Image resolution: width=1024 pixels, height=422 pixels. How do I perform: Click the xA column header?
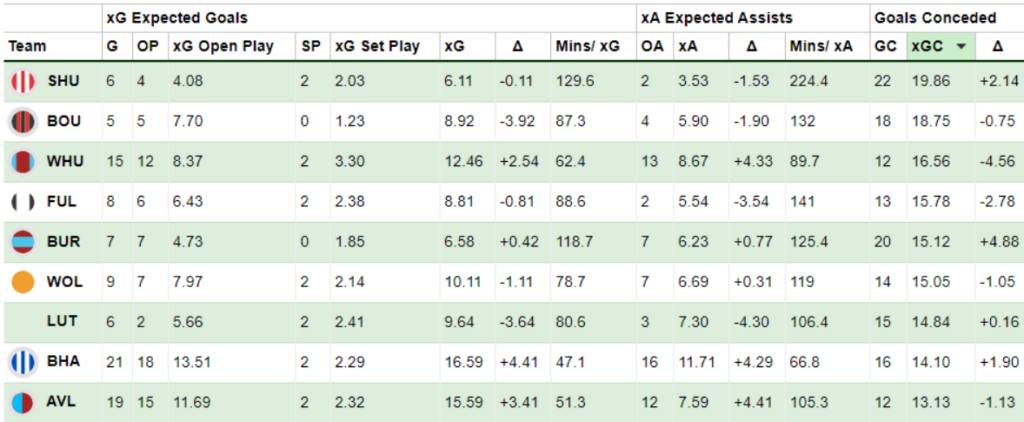coord(687,46)
